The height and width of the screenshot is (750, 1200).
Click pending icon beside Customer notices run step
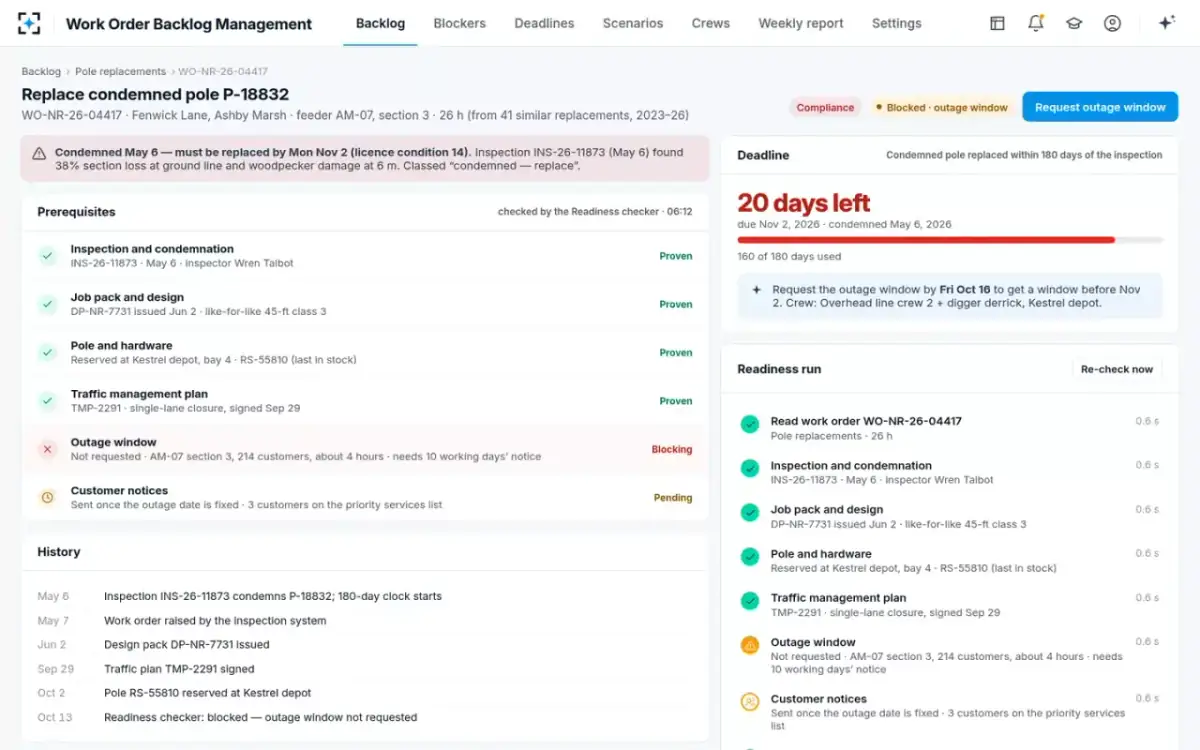click(750, 702)
